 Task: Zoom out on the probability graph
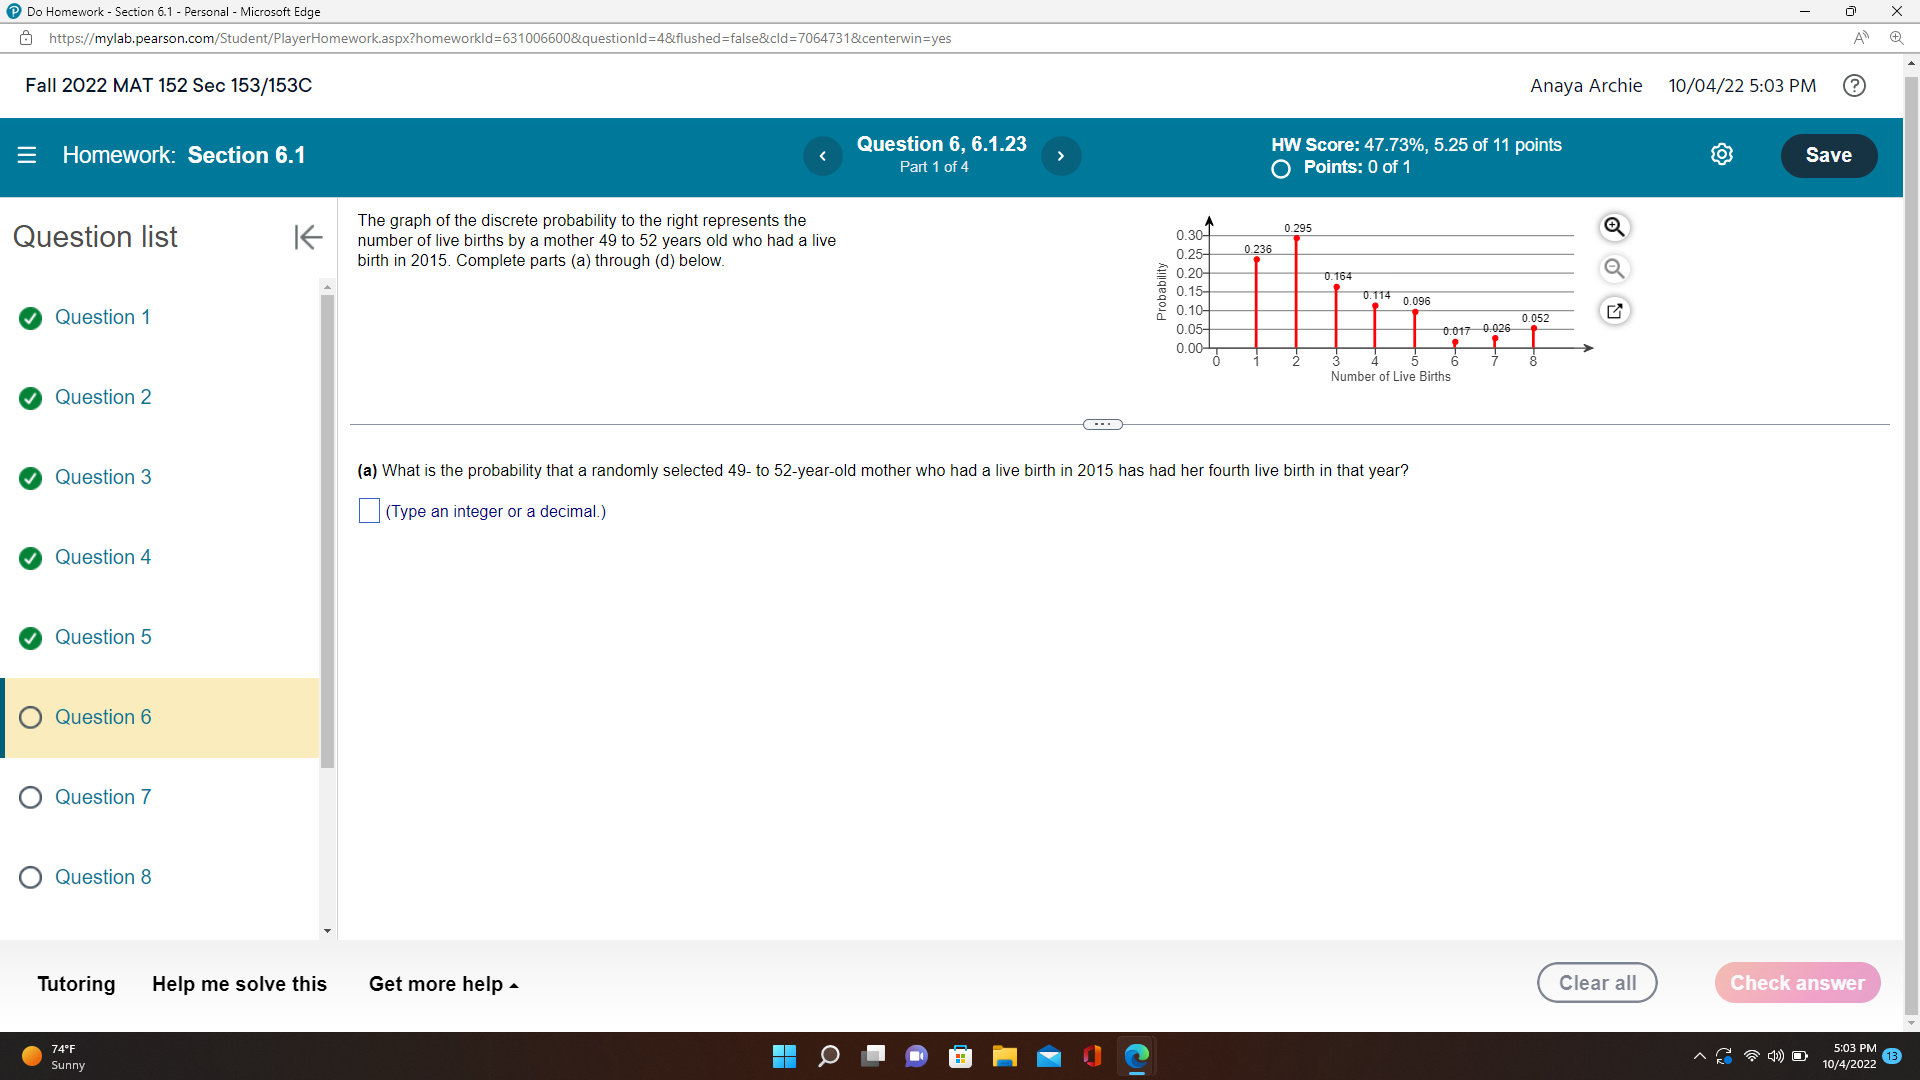pyautogui.click(x=1615, y=268)
